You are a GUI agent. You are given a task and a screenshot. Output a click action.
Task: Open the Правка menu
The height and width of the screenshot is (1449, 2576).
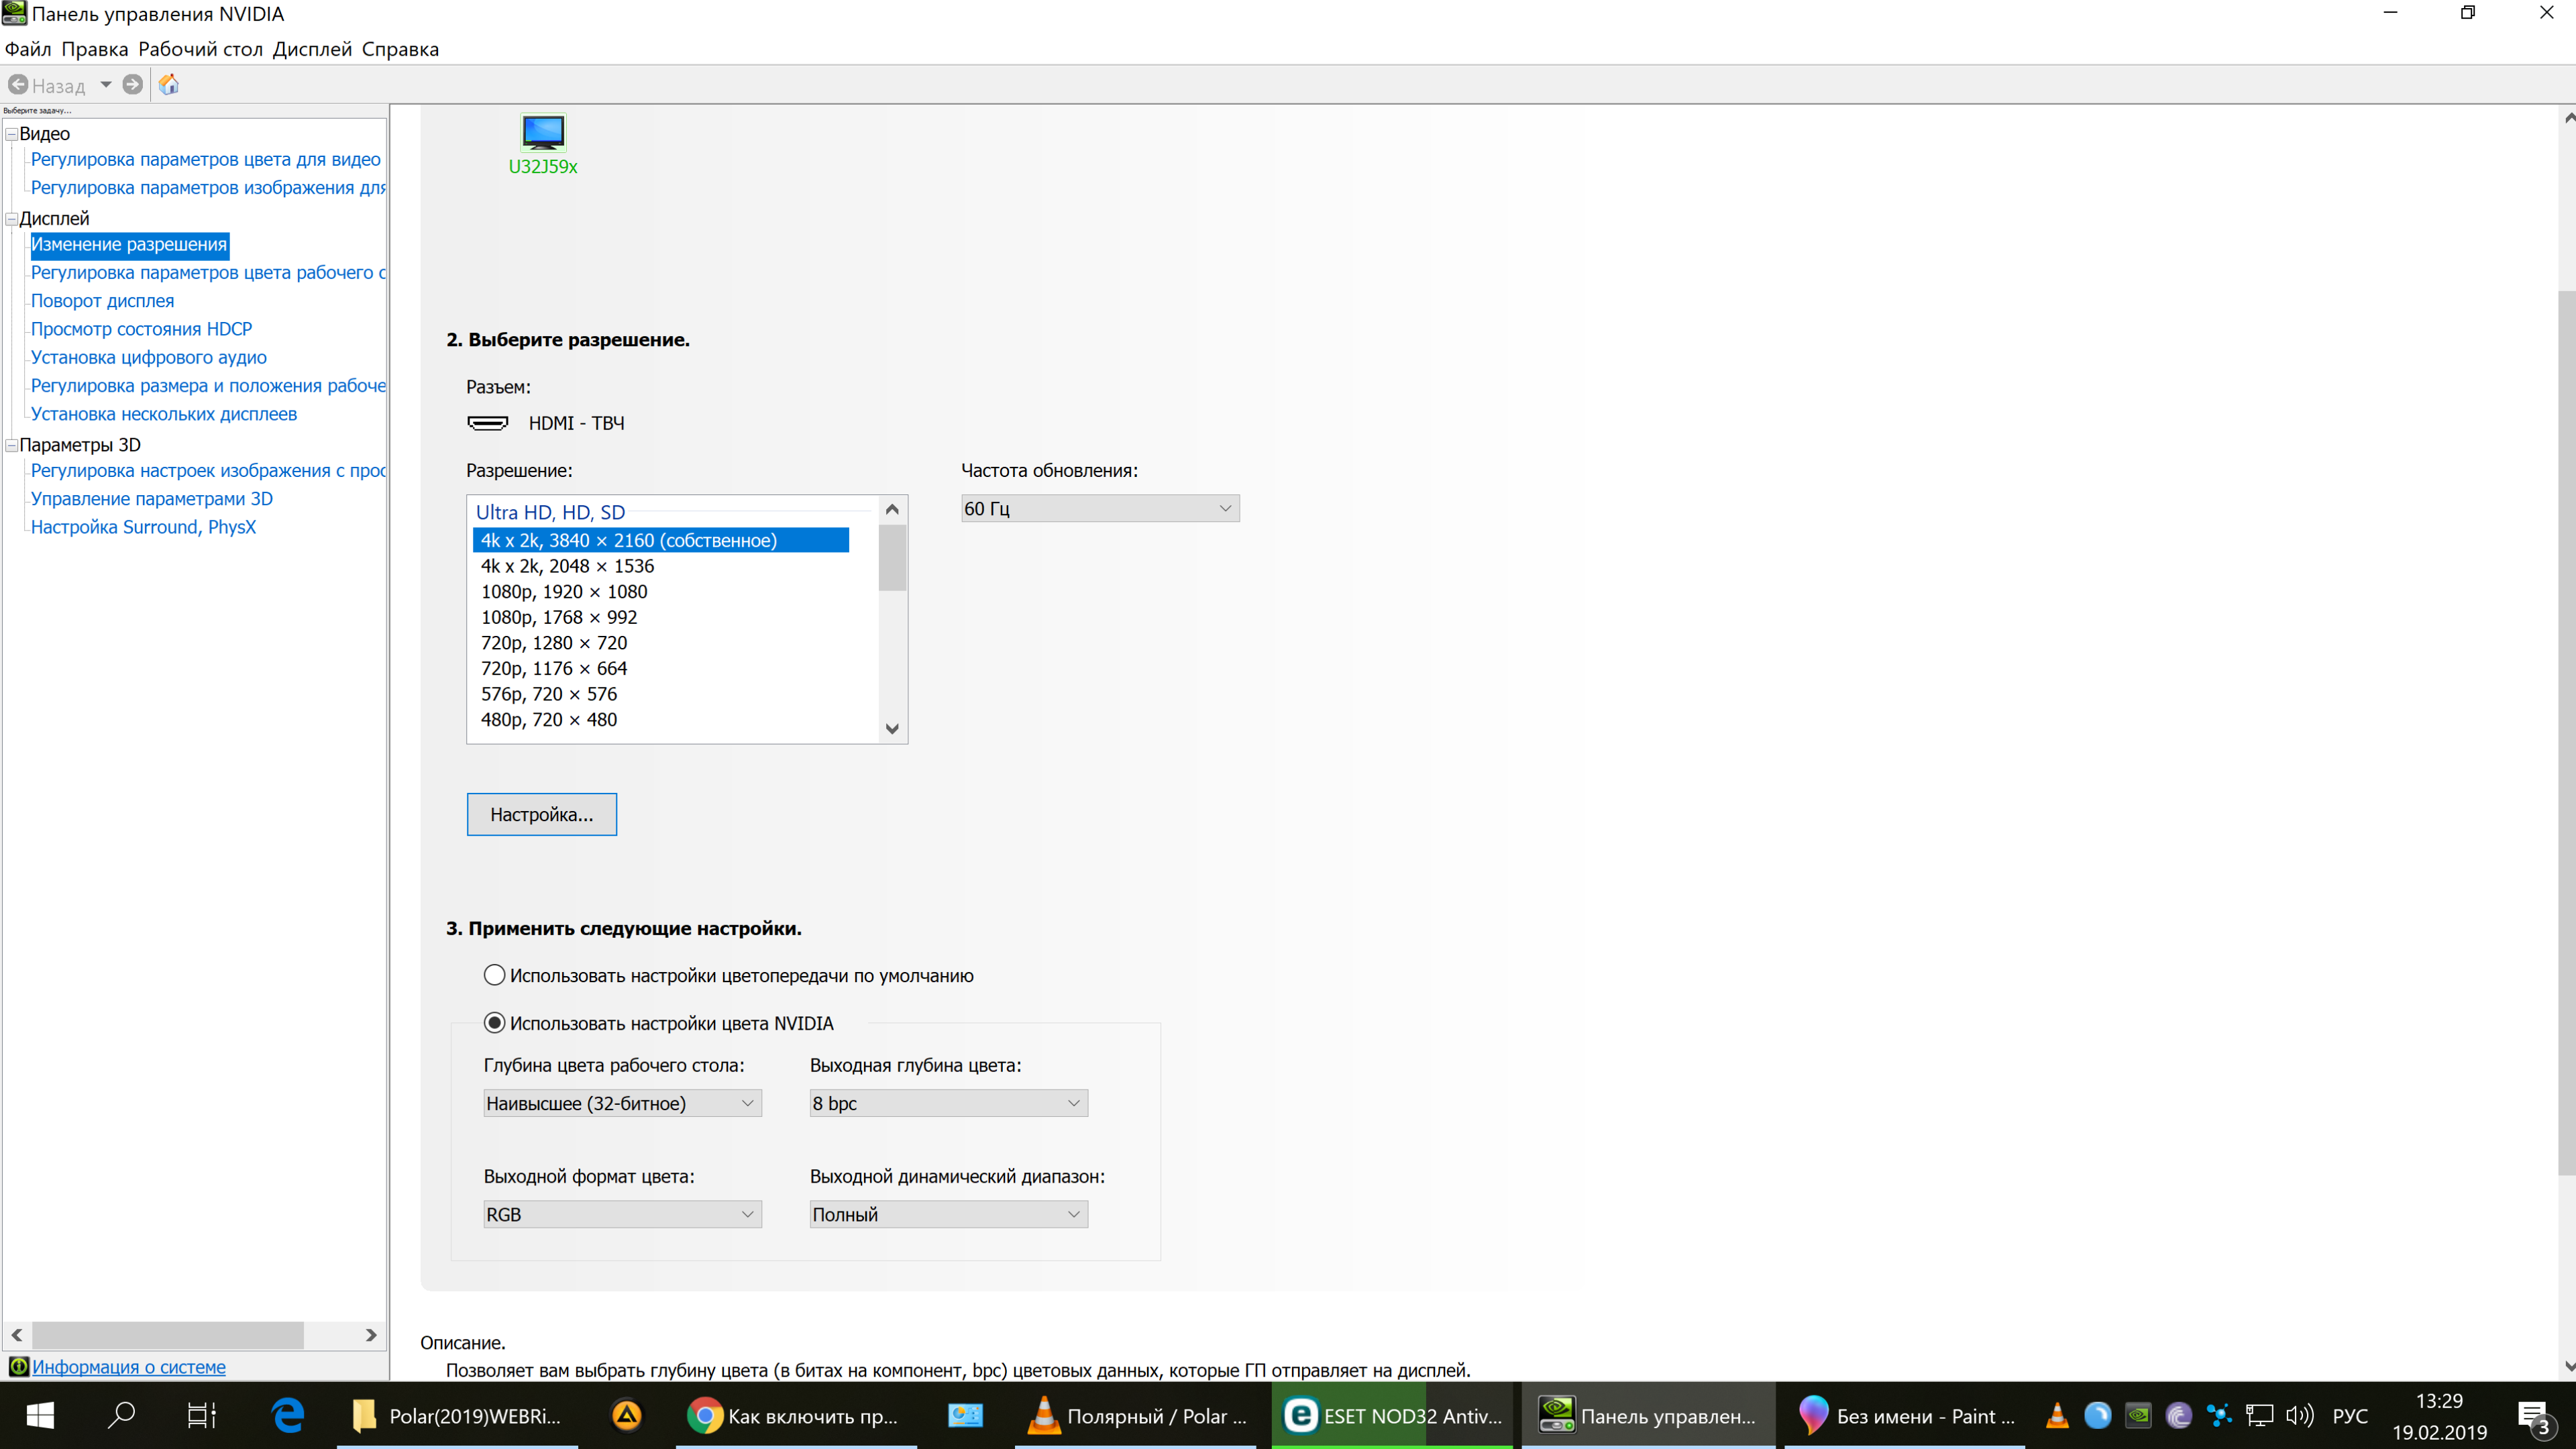point(95,49)
